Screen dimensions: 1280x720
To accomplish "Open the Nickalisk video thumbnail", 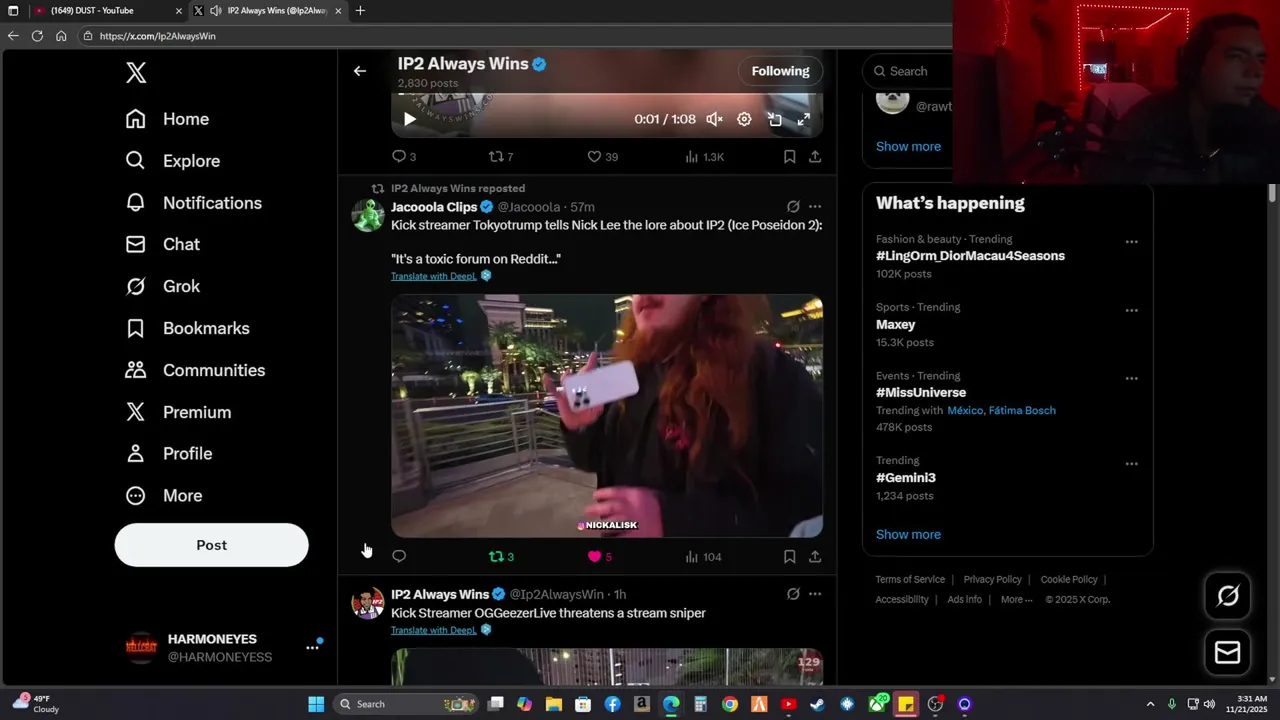I will tap(607, 416).
